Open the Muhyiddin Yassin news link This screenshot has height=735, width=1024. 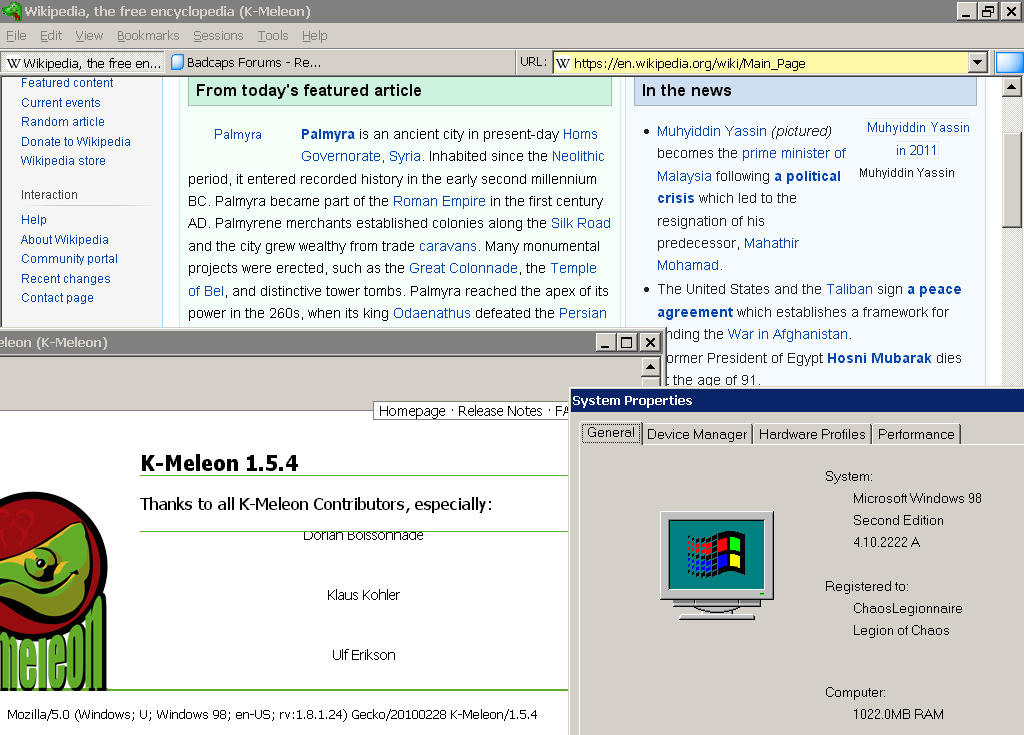pos(711,131)
